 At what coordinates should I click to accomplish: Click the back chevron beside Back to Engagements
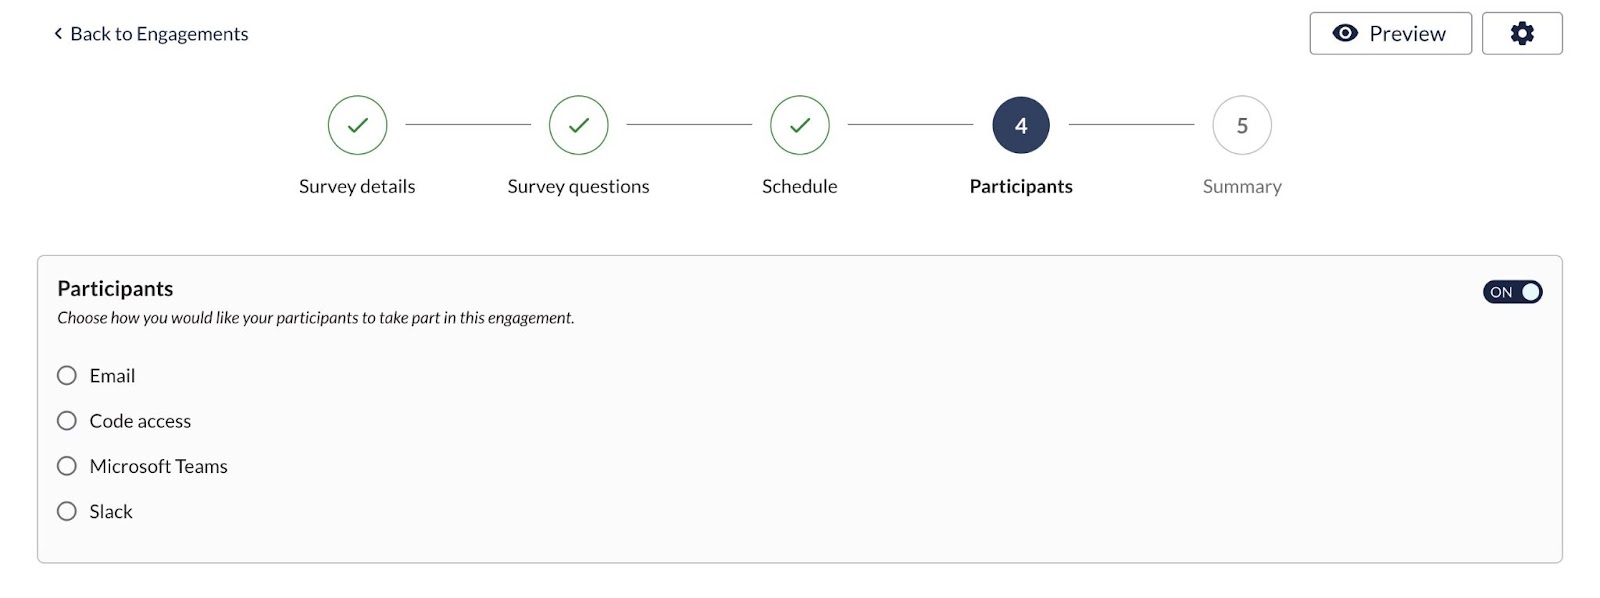tap(58, 33)
